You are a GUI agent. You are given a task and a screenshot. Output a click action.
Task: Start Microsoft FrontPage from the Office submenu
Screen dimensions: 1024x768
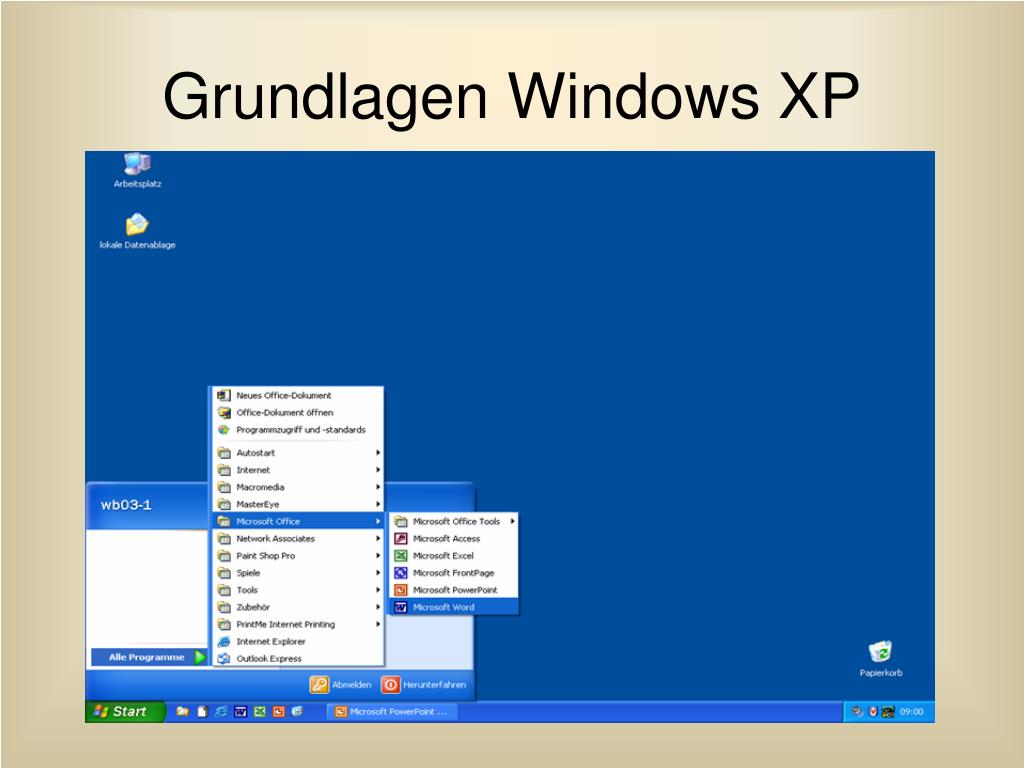click(x=455, y=573)
